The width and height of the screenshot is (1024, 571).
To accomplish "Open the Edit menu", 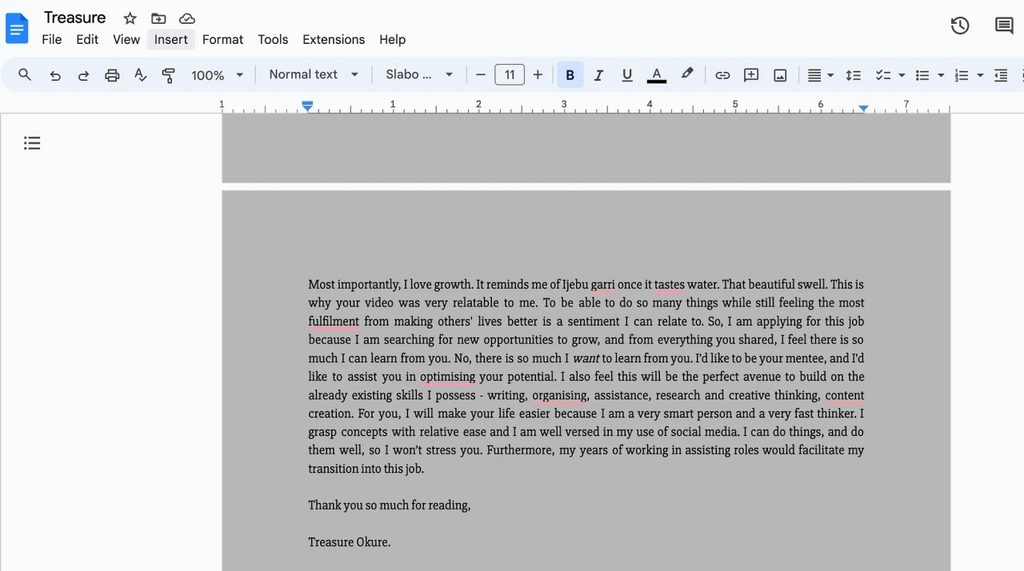I will 87,40.
